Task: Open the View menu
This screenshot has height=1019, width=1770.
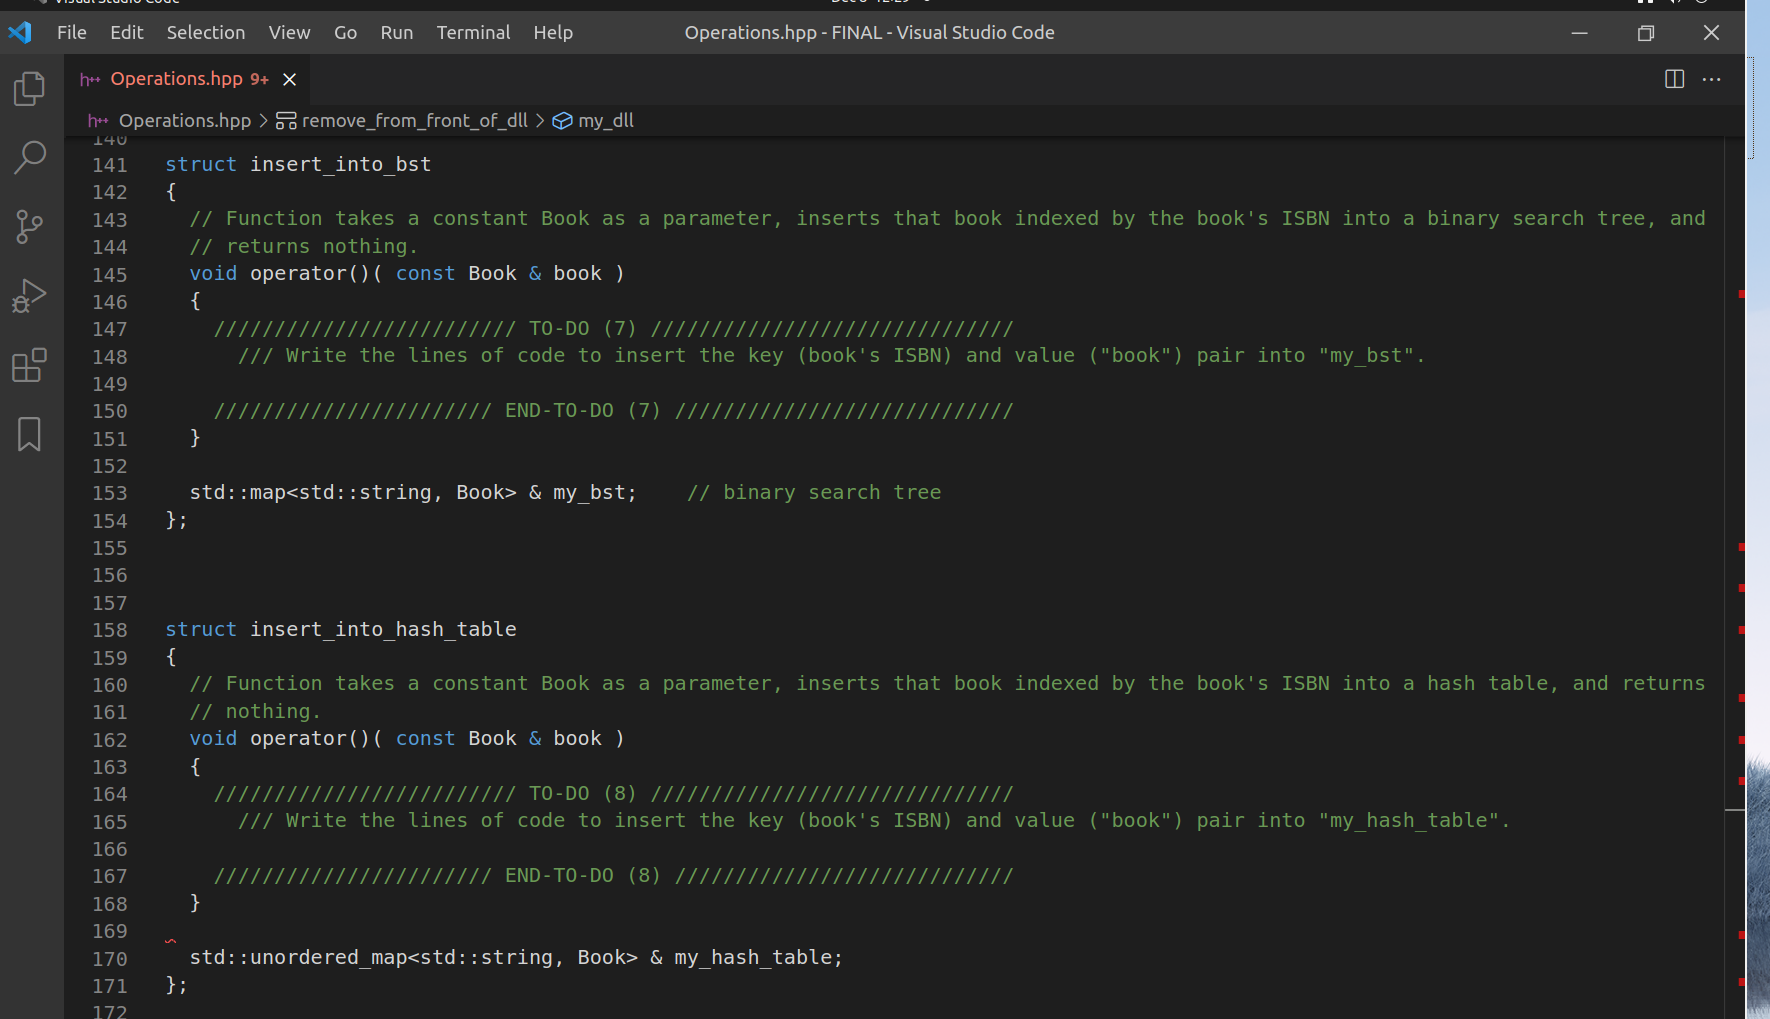Action: (x=289, y=32)
